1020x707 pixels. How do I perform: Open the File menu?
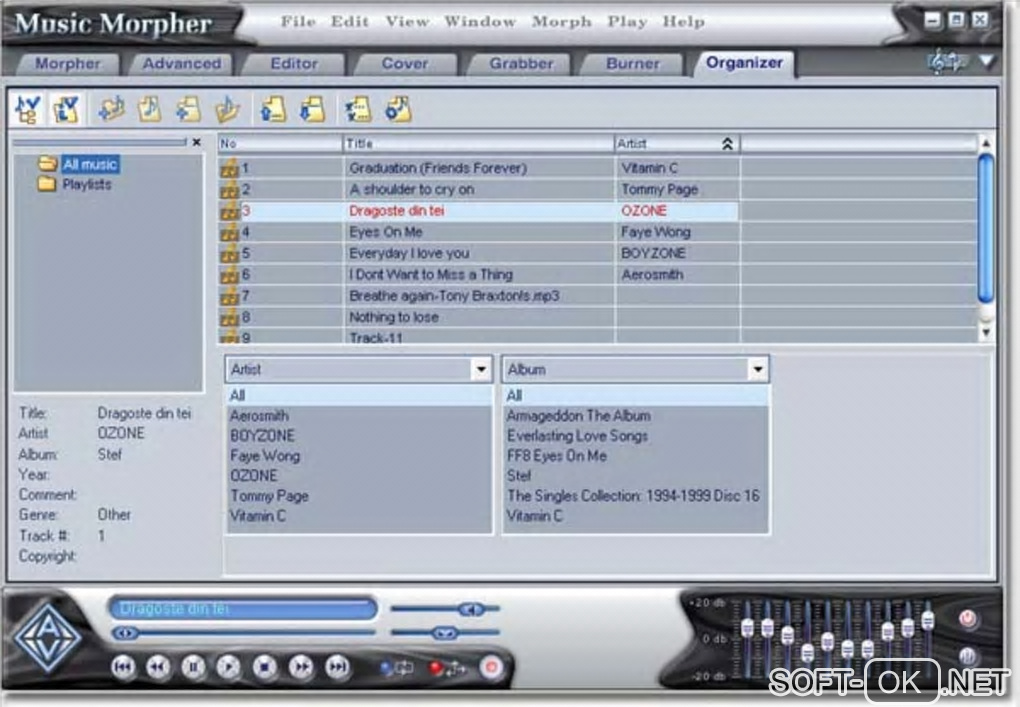click(x=298, y=21)
